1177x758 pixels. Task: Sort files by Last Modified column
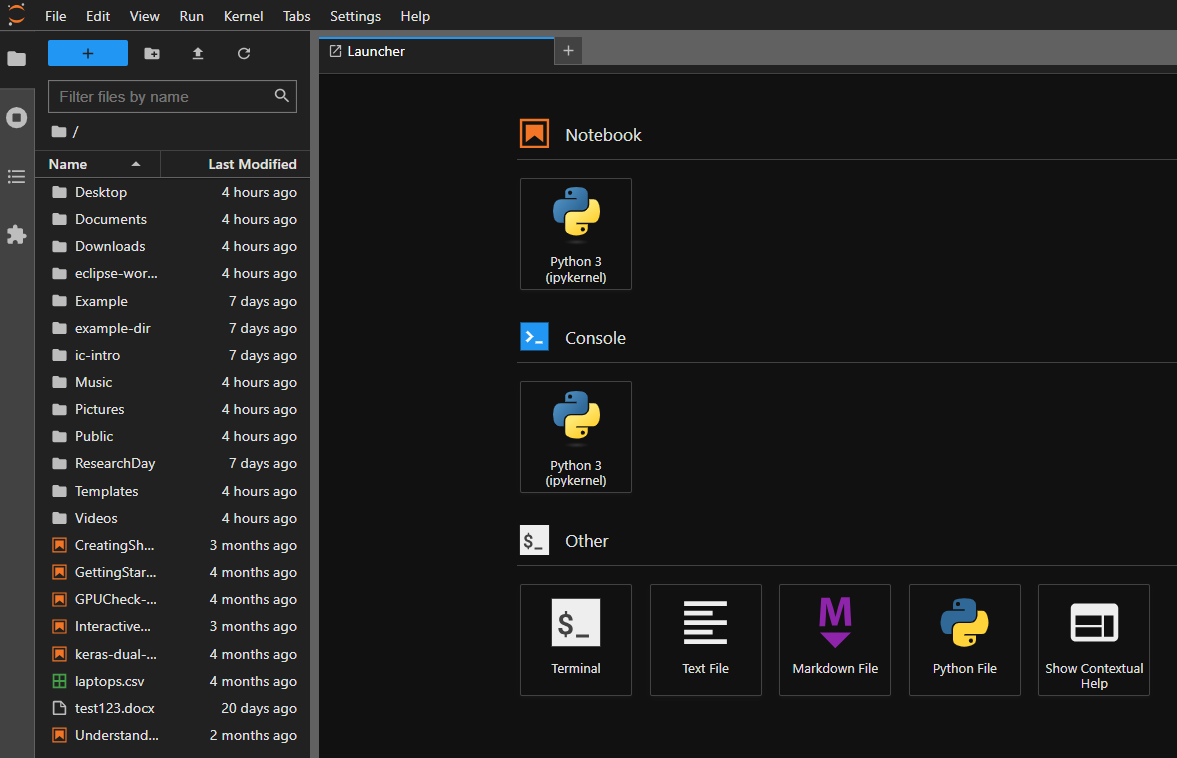(252, 164)
